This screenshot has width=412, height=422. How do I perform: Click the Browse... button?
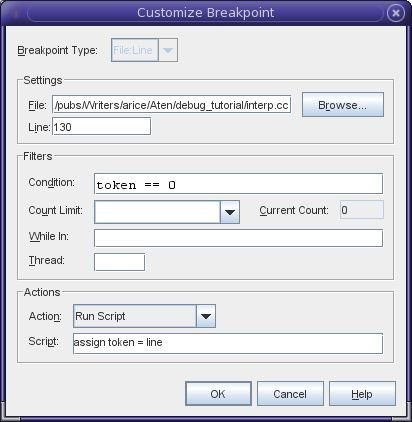[343, 105]
